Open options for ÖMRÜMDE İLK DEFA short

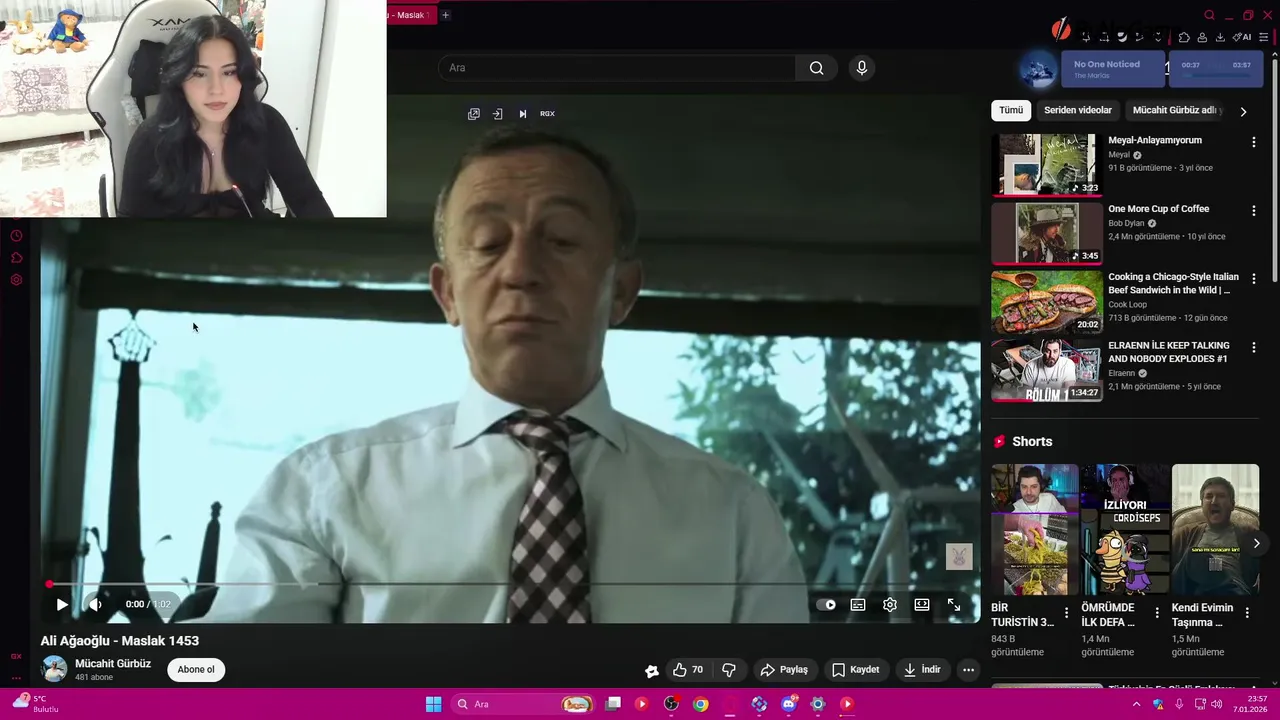tap(1157, 612)
